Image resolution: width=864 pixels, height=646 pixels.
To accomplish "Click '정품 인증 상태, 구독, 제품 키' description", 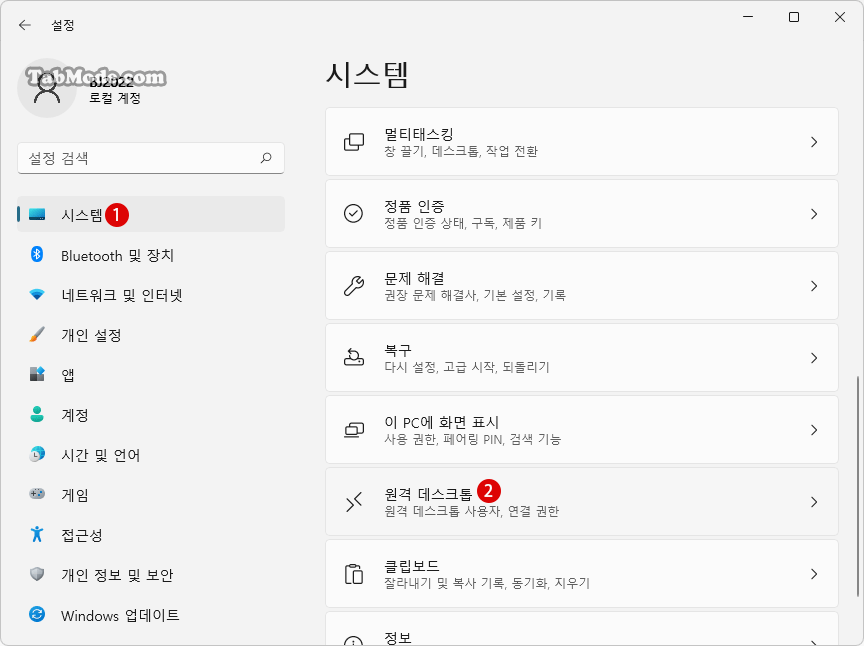I will (x=463, y=223).
